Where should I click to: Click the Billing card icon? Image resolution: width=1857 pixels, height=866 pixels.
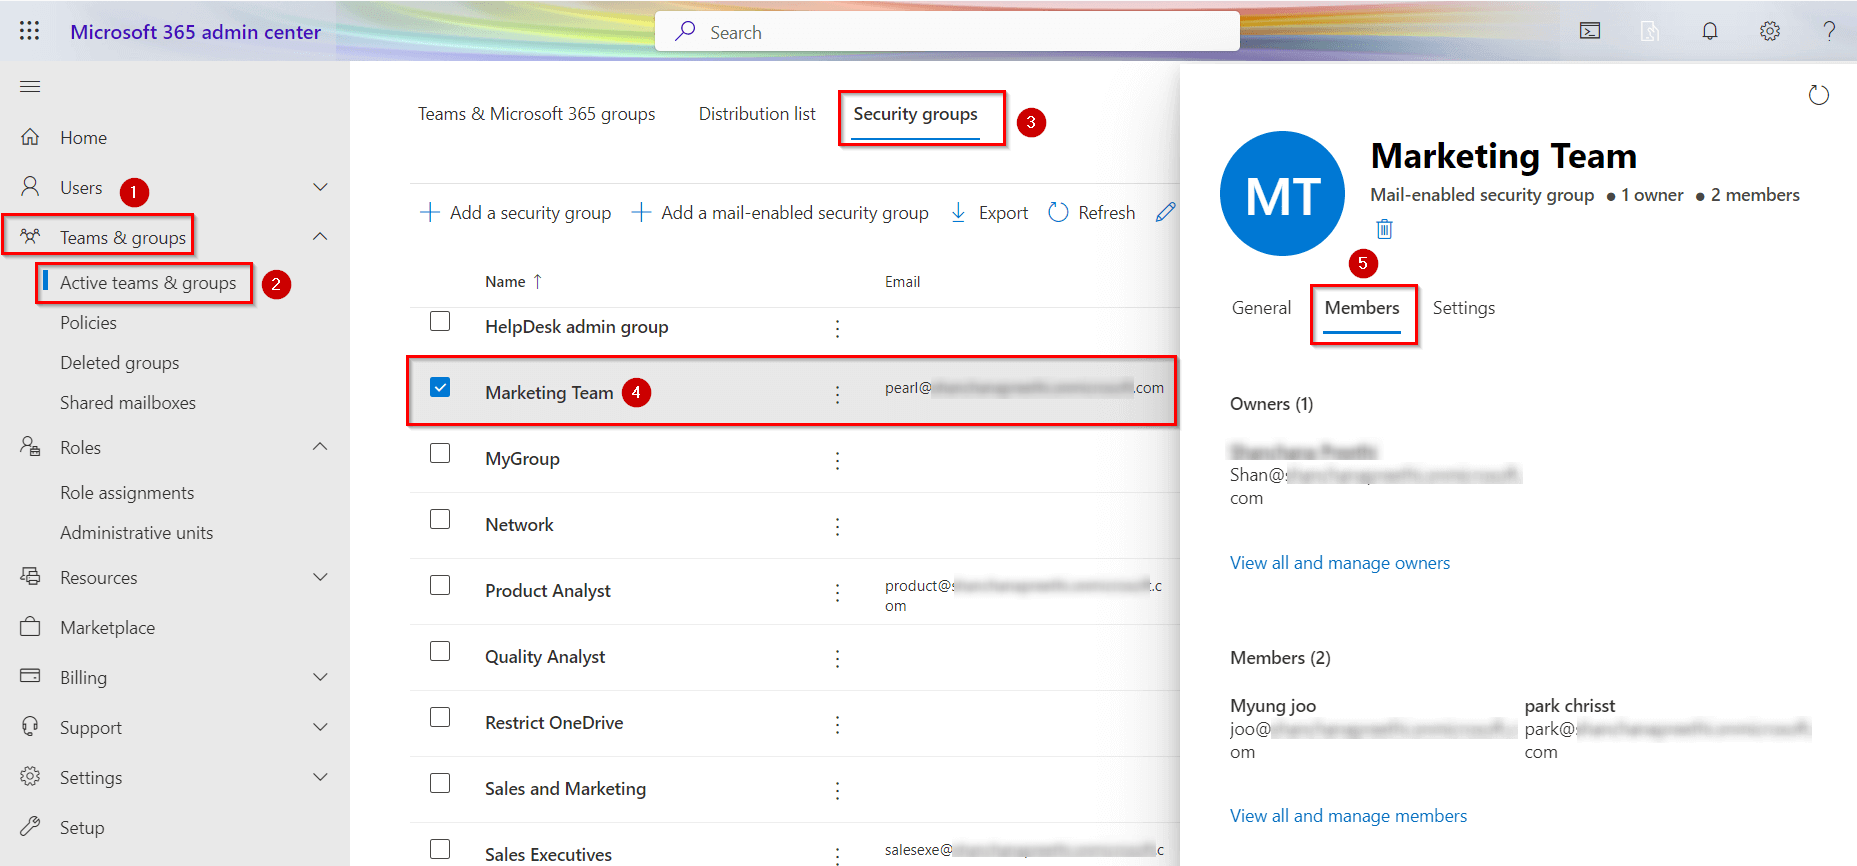(31, 676)
